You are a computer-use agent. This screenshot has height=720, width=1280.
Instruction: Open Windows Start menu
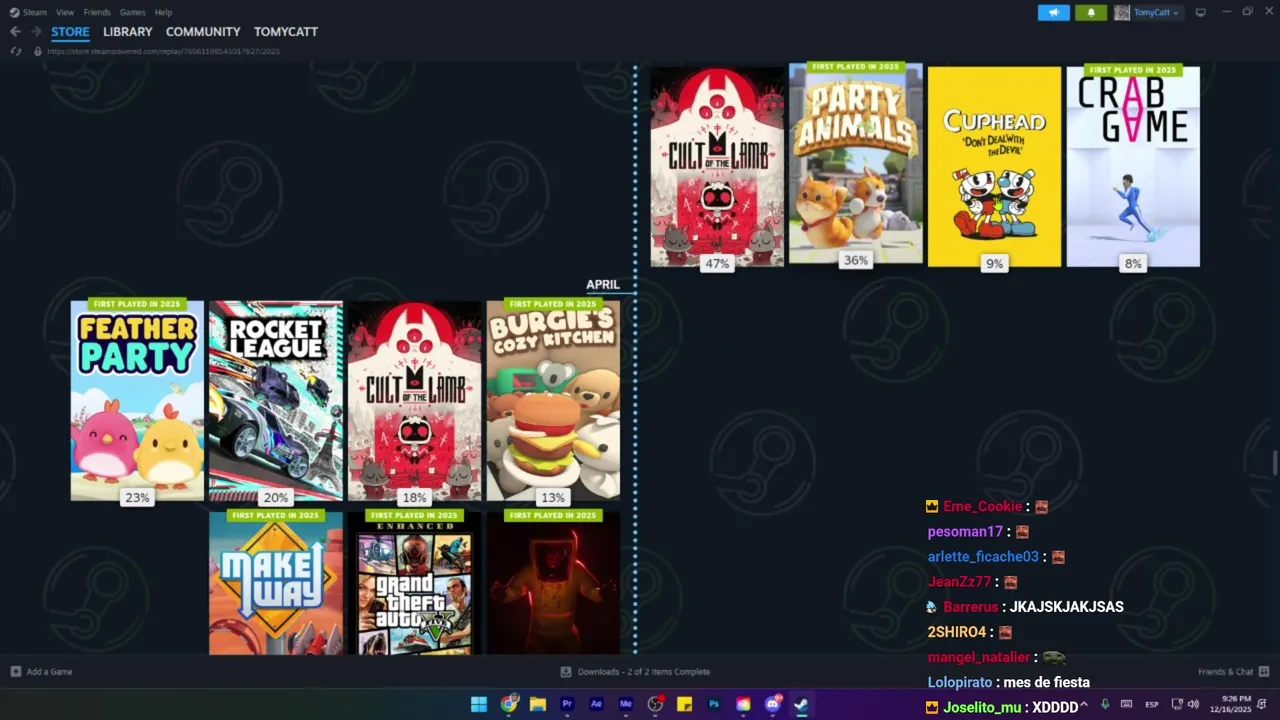pos(479,704)
